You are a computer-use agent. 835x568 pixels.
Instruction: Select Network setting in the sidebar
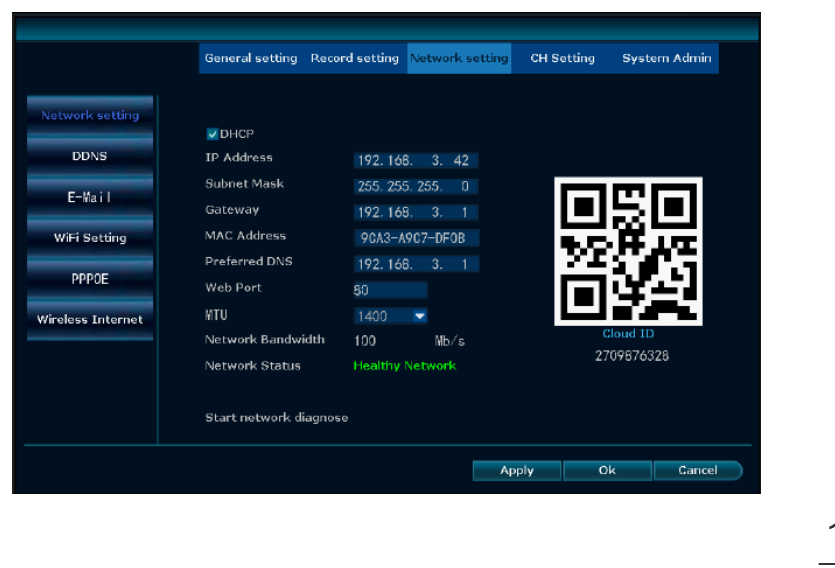point(90,115)
